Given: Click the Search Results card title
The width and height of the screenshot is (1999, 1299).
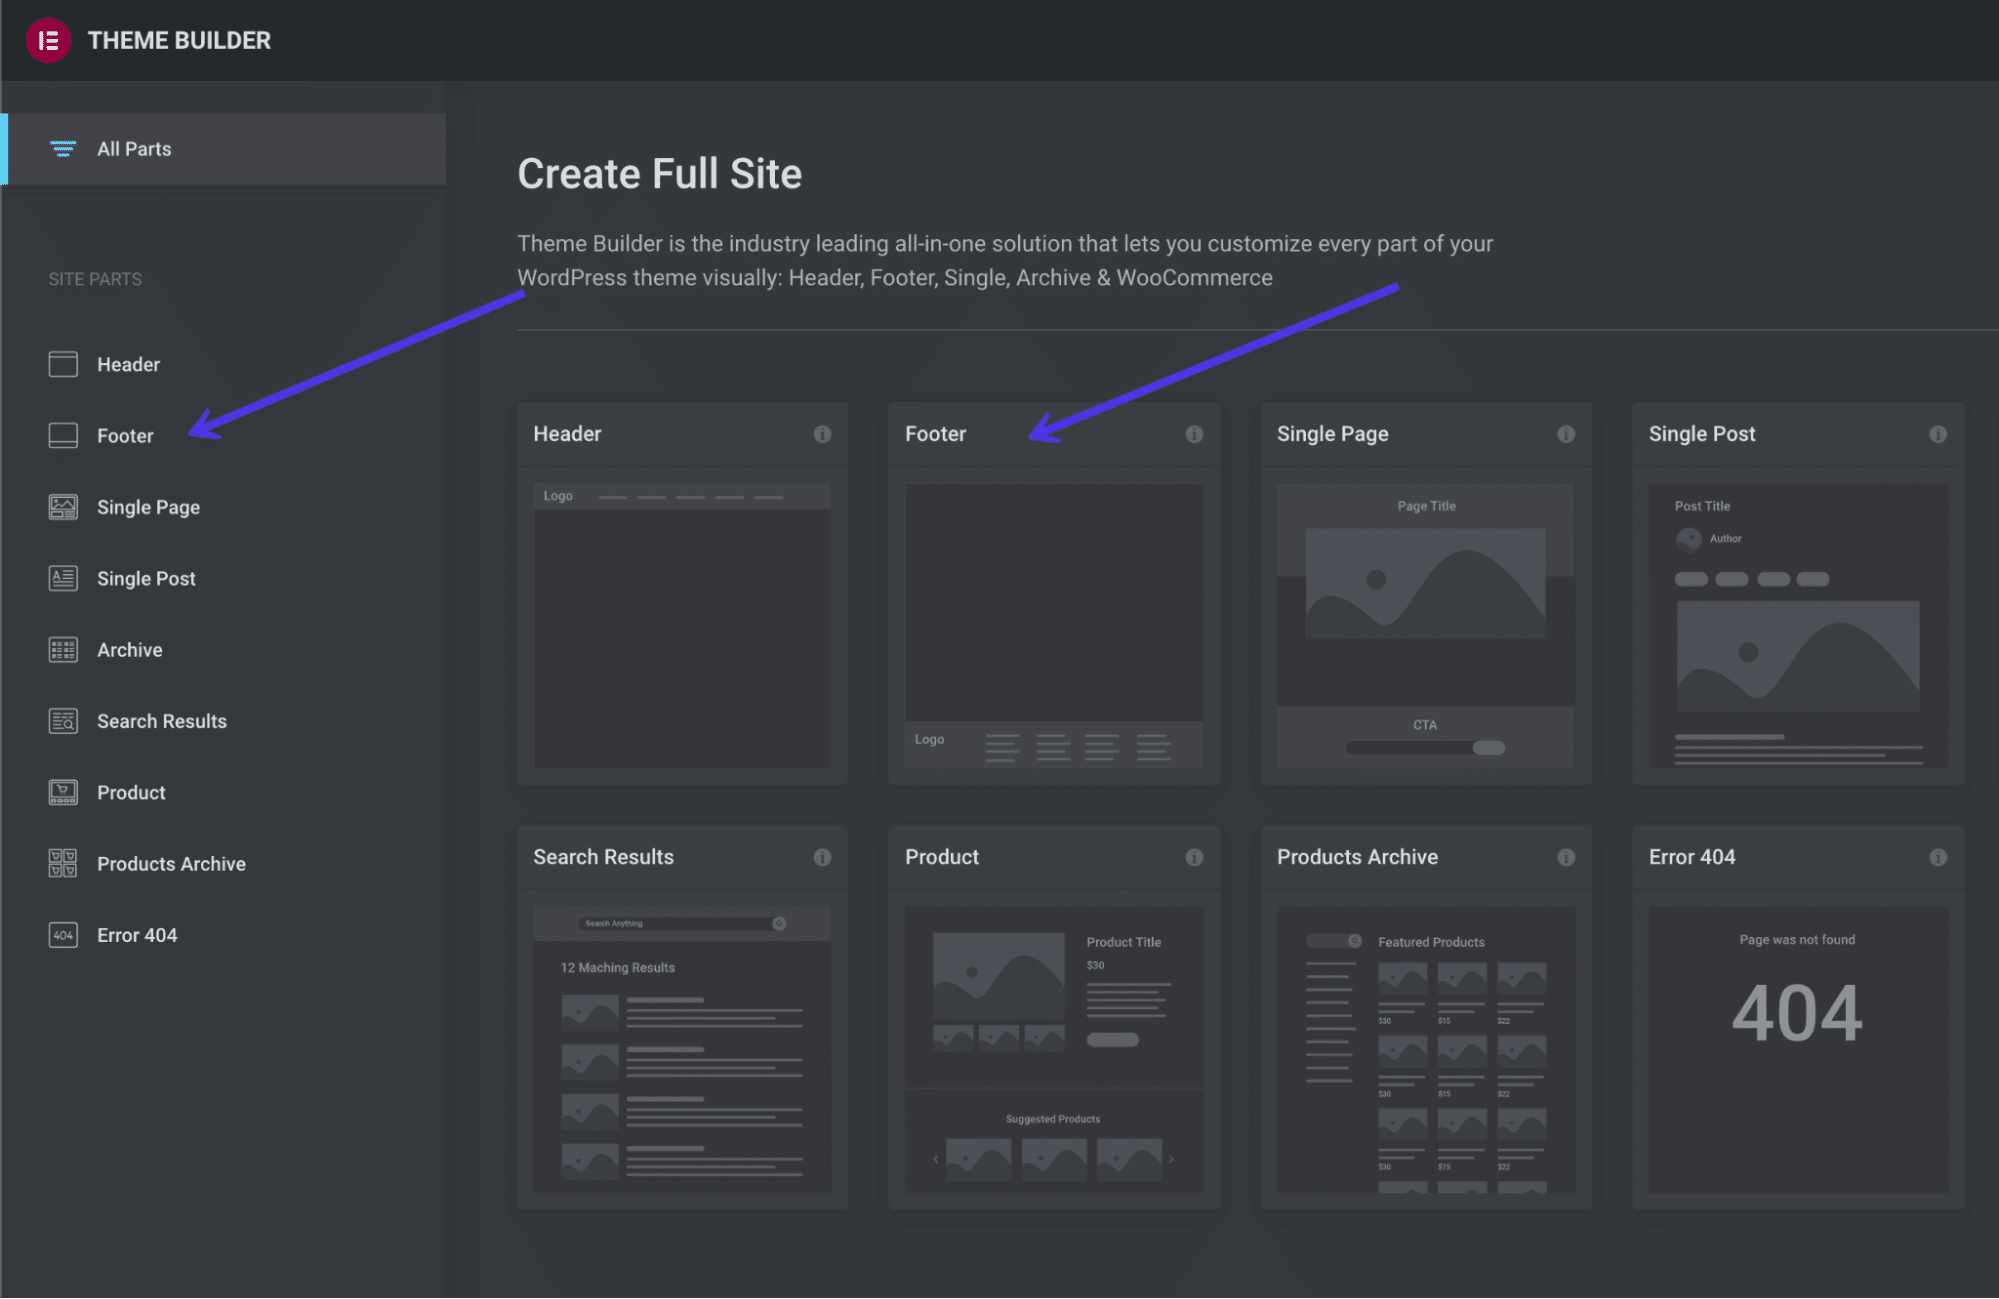Looking at the screenshot, I should point(602,856).
